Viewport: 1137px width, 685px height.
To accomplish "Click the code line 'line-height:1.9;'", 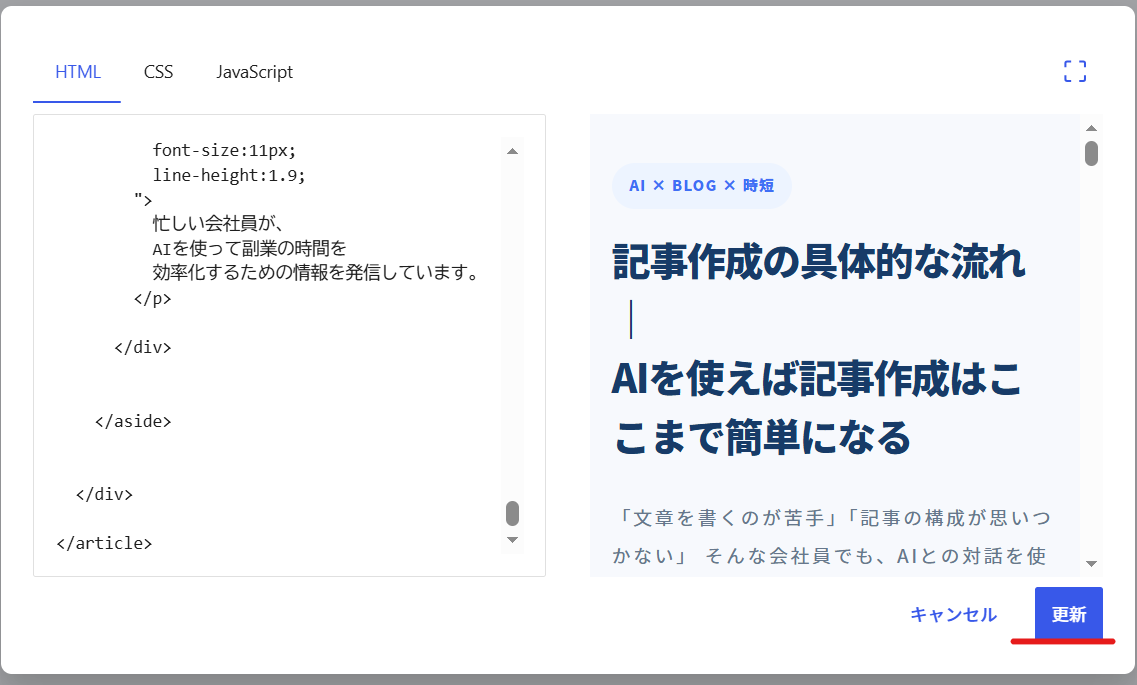I will (x=229, y=175).
